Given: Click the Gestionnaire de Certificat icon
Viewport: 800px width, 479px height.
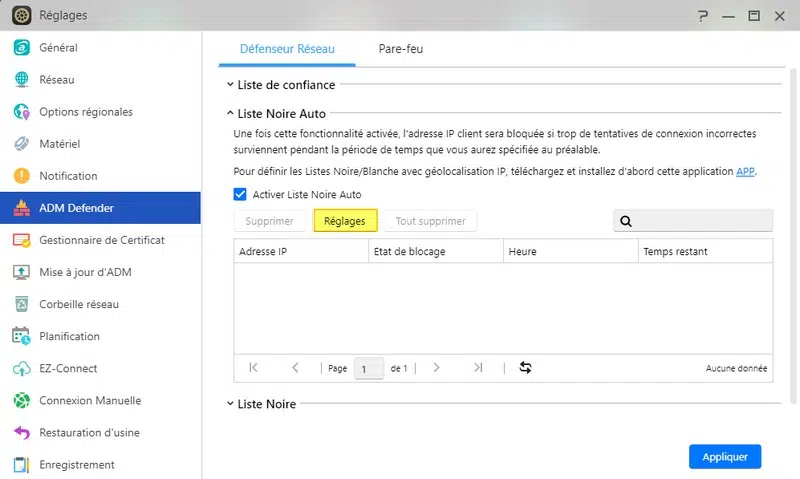Looking at the screenshot, I should pyautogui.click(x=21, y=240).
